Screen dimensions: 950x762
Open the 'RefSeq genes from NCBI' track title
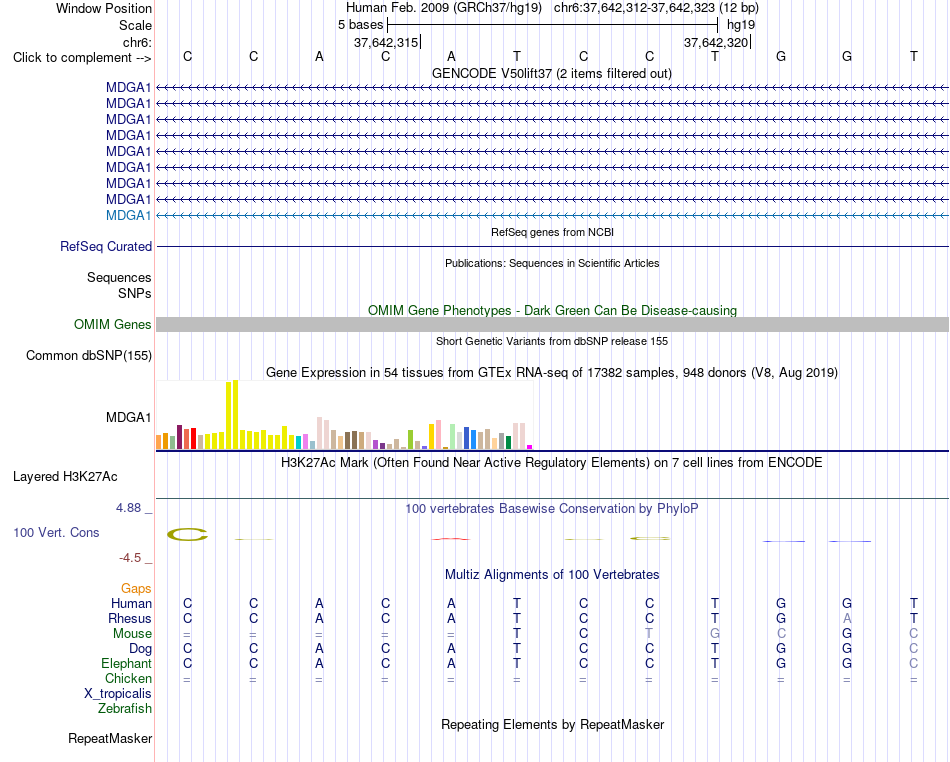(x=553, y=232)
